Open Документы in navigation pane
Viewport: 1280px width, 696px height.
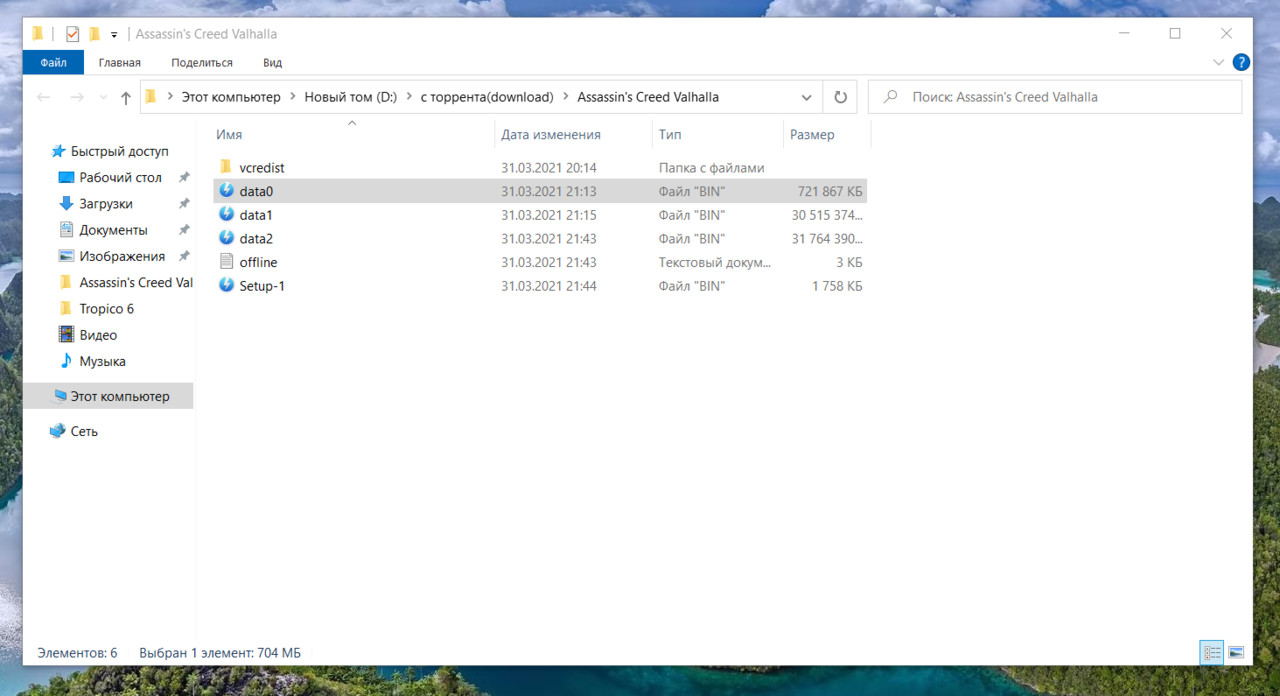point(113,230)
